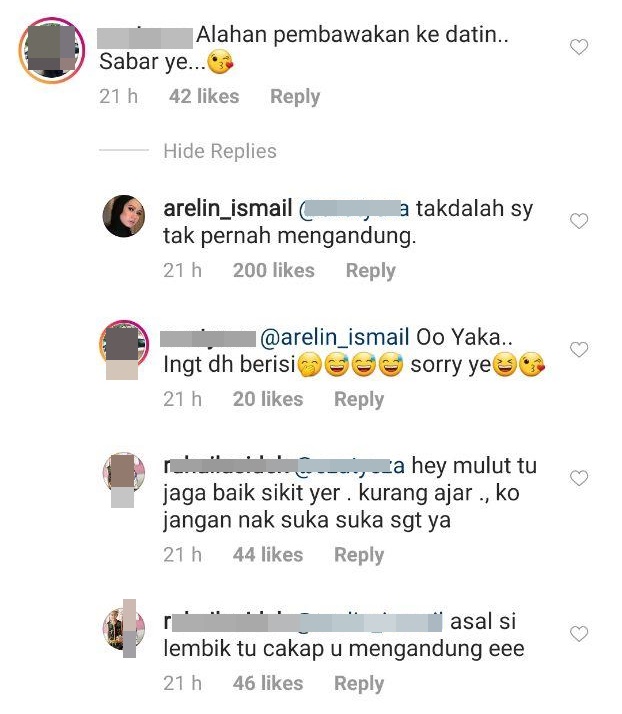Open arelin_ismail's profile picture
The width and height of the screenshot is (622, 714).
124,216
